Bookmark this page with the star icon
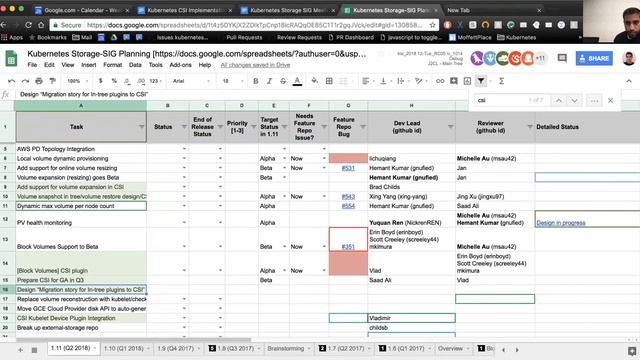Viewport: 640px width, 360px height. (432, 25)
